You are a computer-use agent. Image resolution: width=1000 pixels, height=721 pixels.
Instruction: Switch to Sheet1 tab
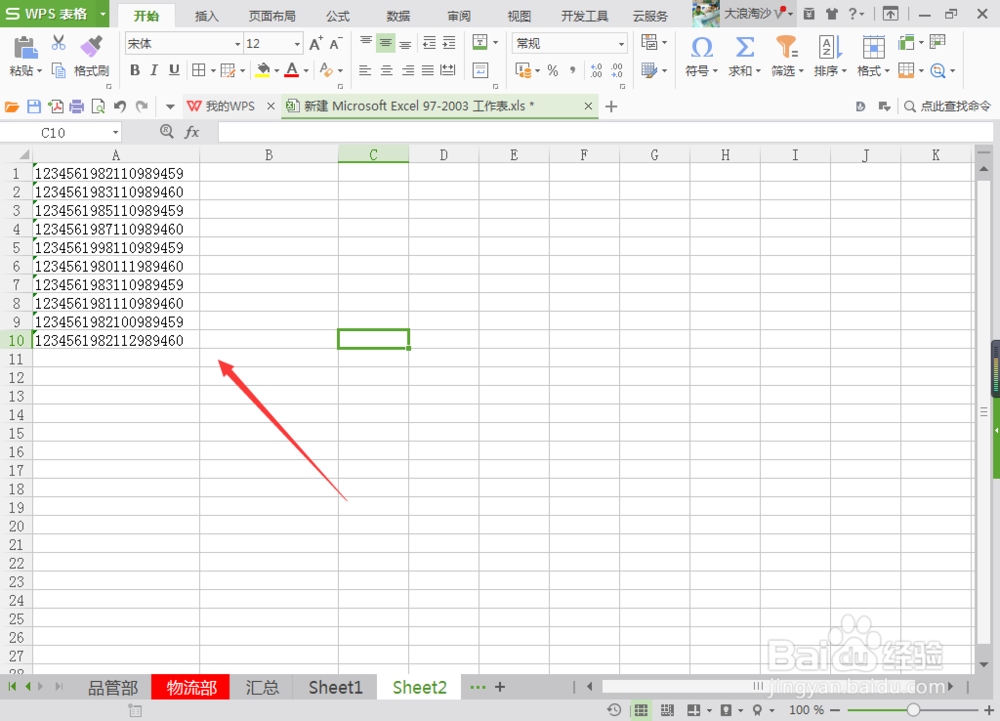click(335, 687)
